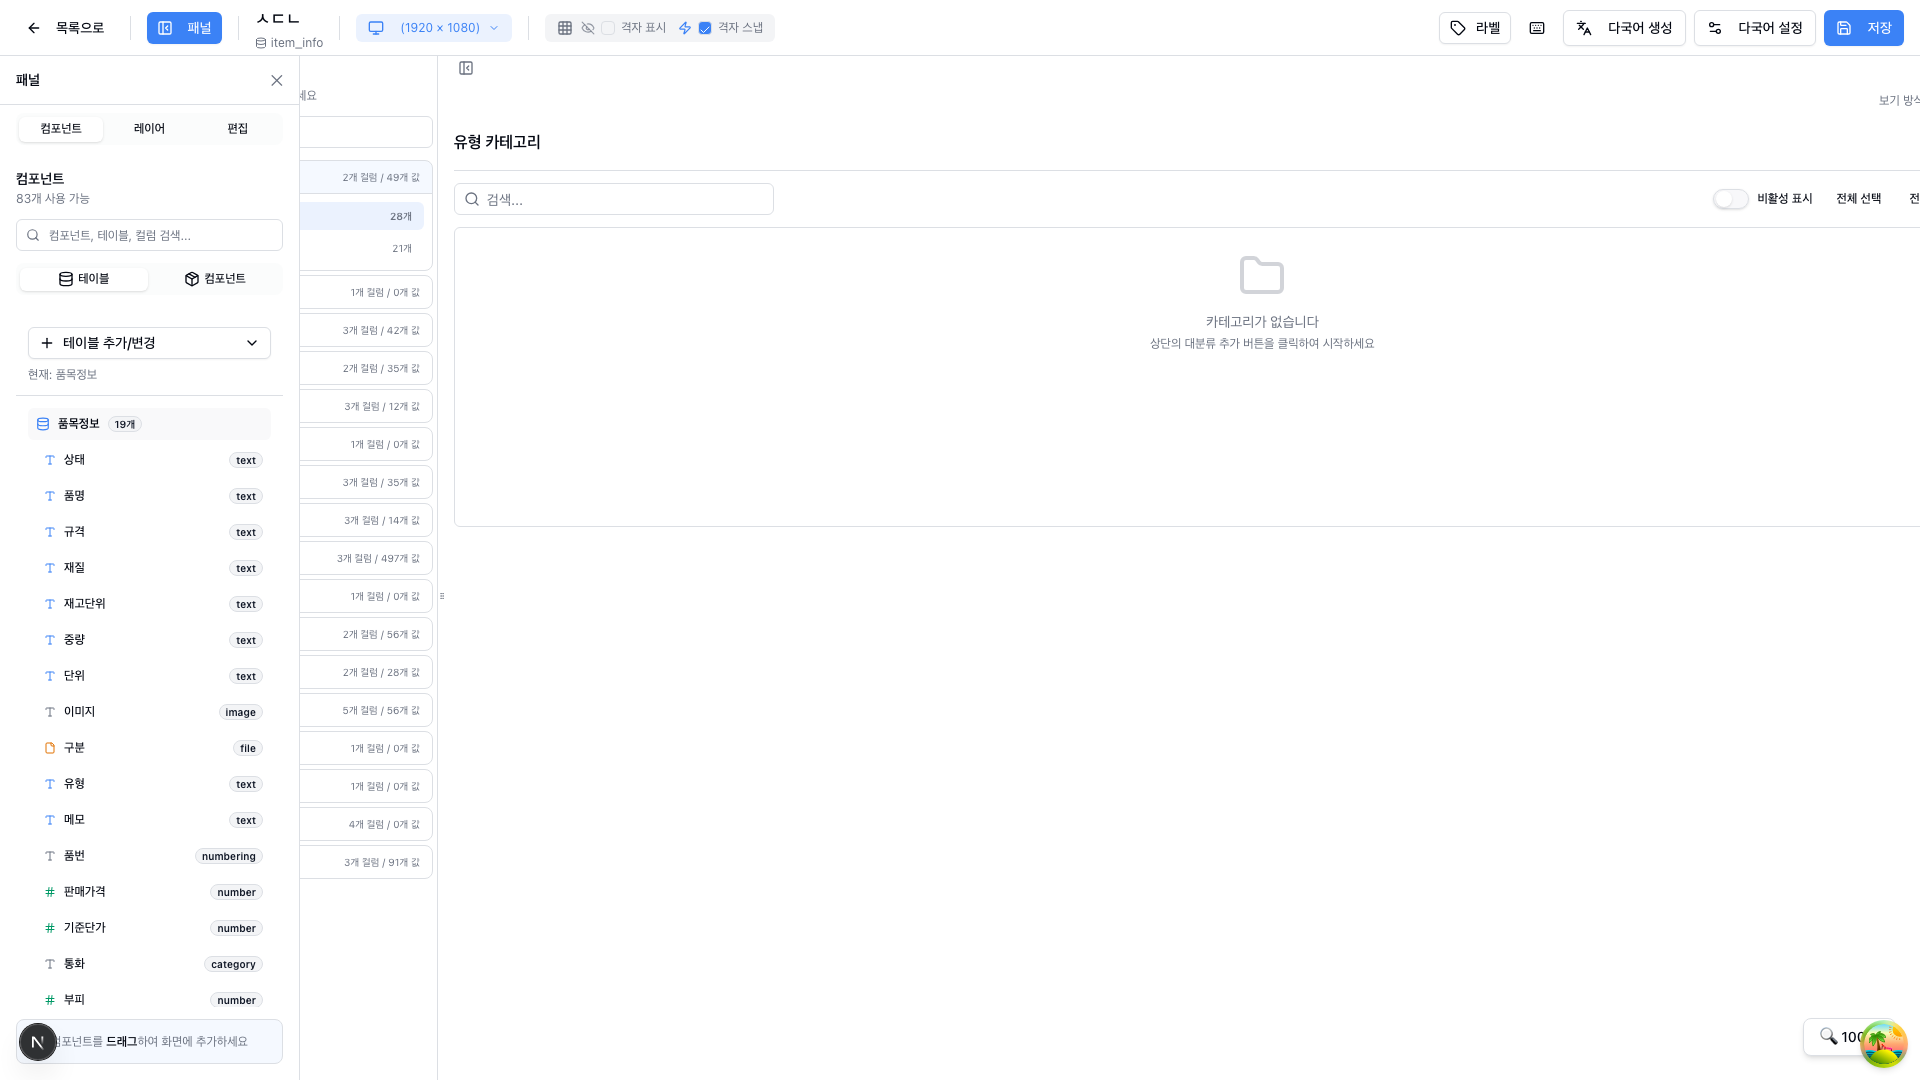
Task: Open the 1920 × 1080 resolution dropdown
Action: coord(434,28)
